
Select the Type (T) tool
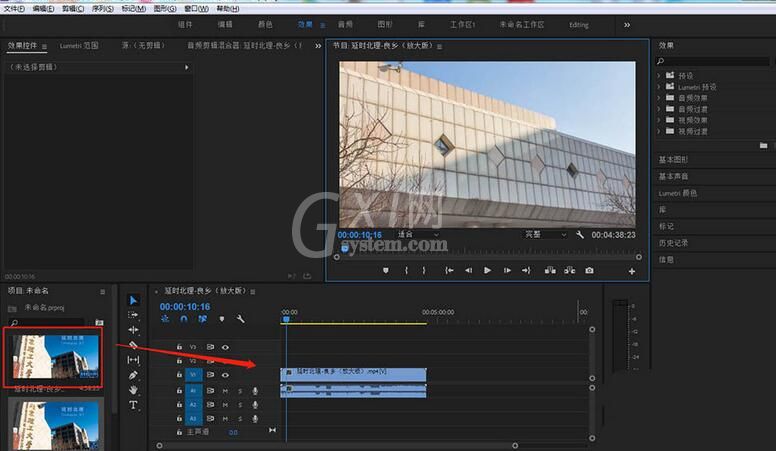[x=133, y=405]
